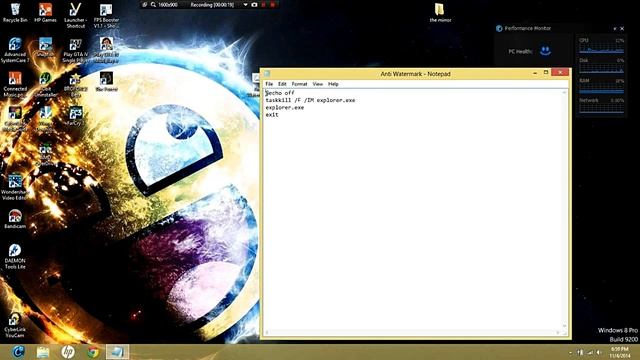Place cursor on the 'exit' line

[272, 115]
